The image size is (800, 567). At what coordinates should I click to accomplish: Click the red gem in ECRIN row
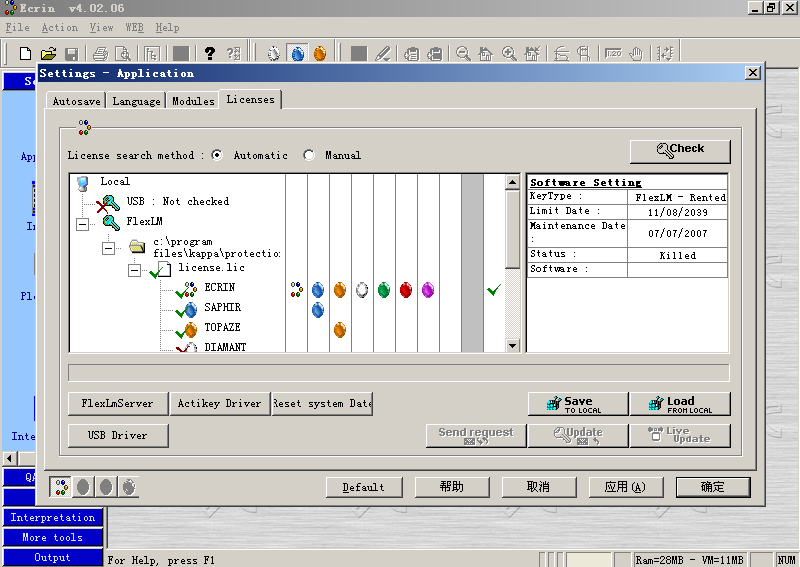[405, 289]
